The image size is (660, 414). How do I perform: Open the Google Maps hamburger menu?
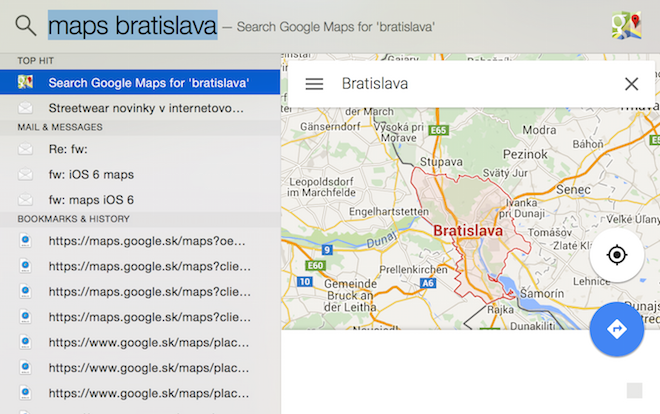pyautogui.click(x=314, y=84)
